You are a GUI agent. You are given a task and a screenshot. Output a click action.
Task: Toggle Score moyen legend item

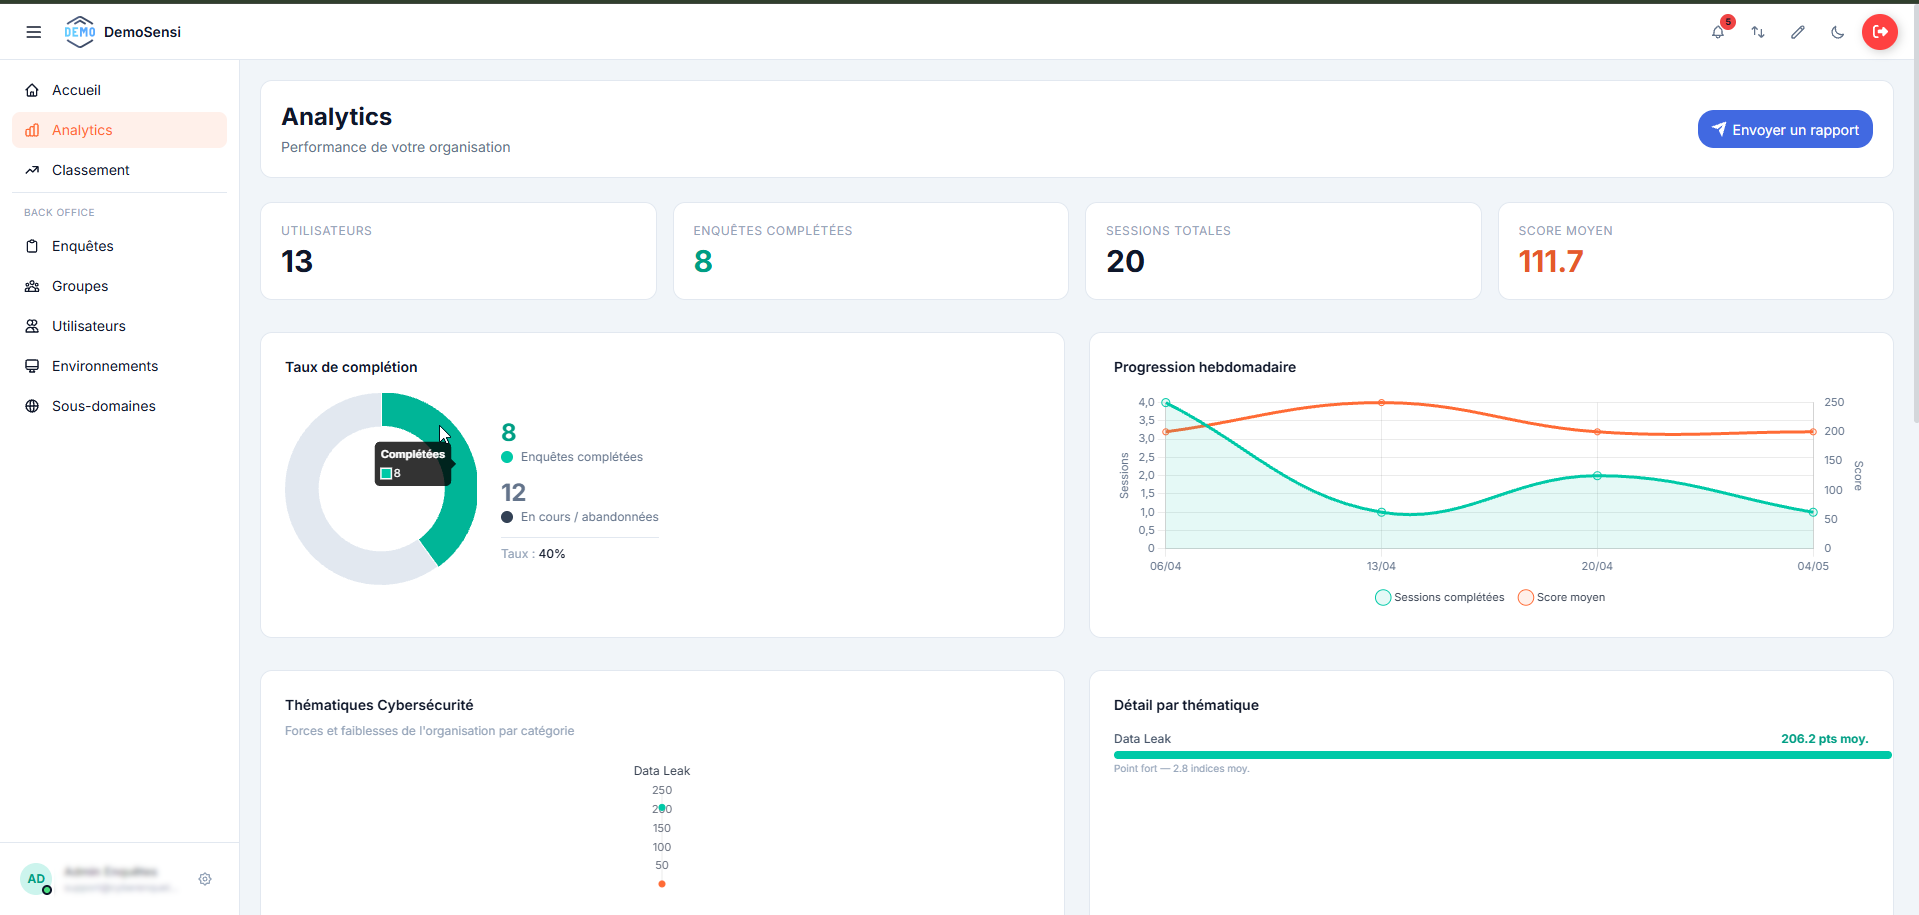pos(1561,597)
